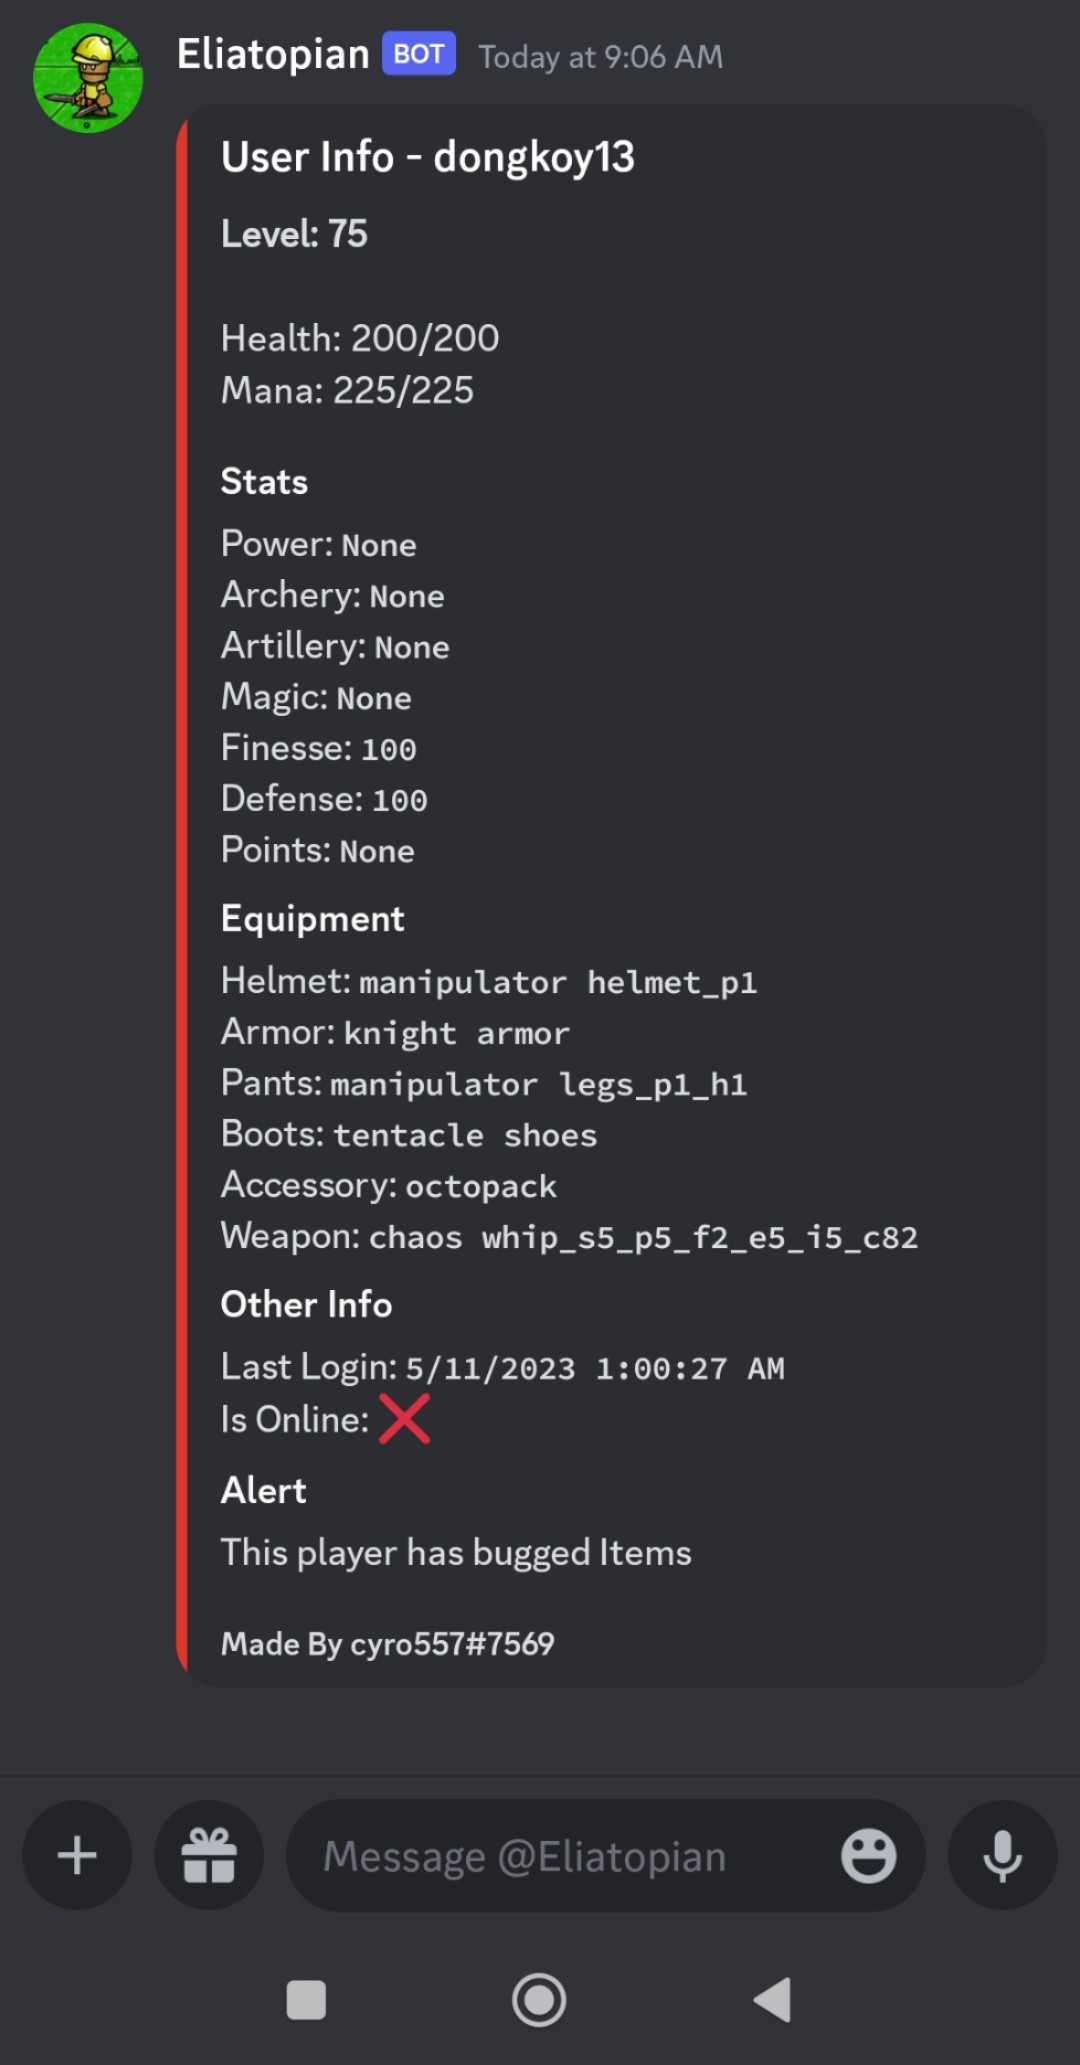1080x2065 pixels.
Task: Open the emoji picker smiley
Action: tap(868, 1856)
